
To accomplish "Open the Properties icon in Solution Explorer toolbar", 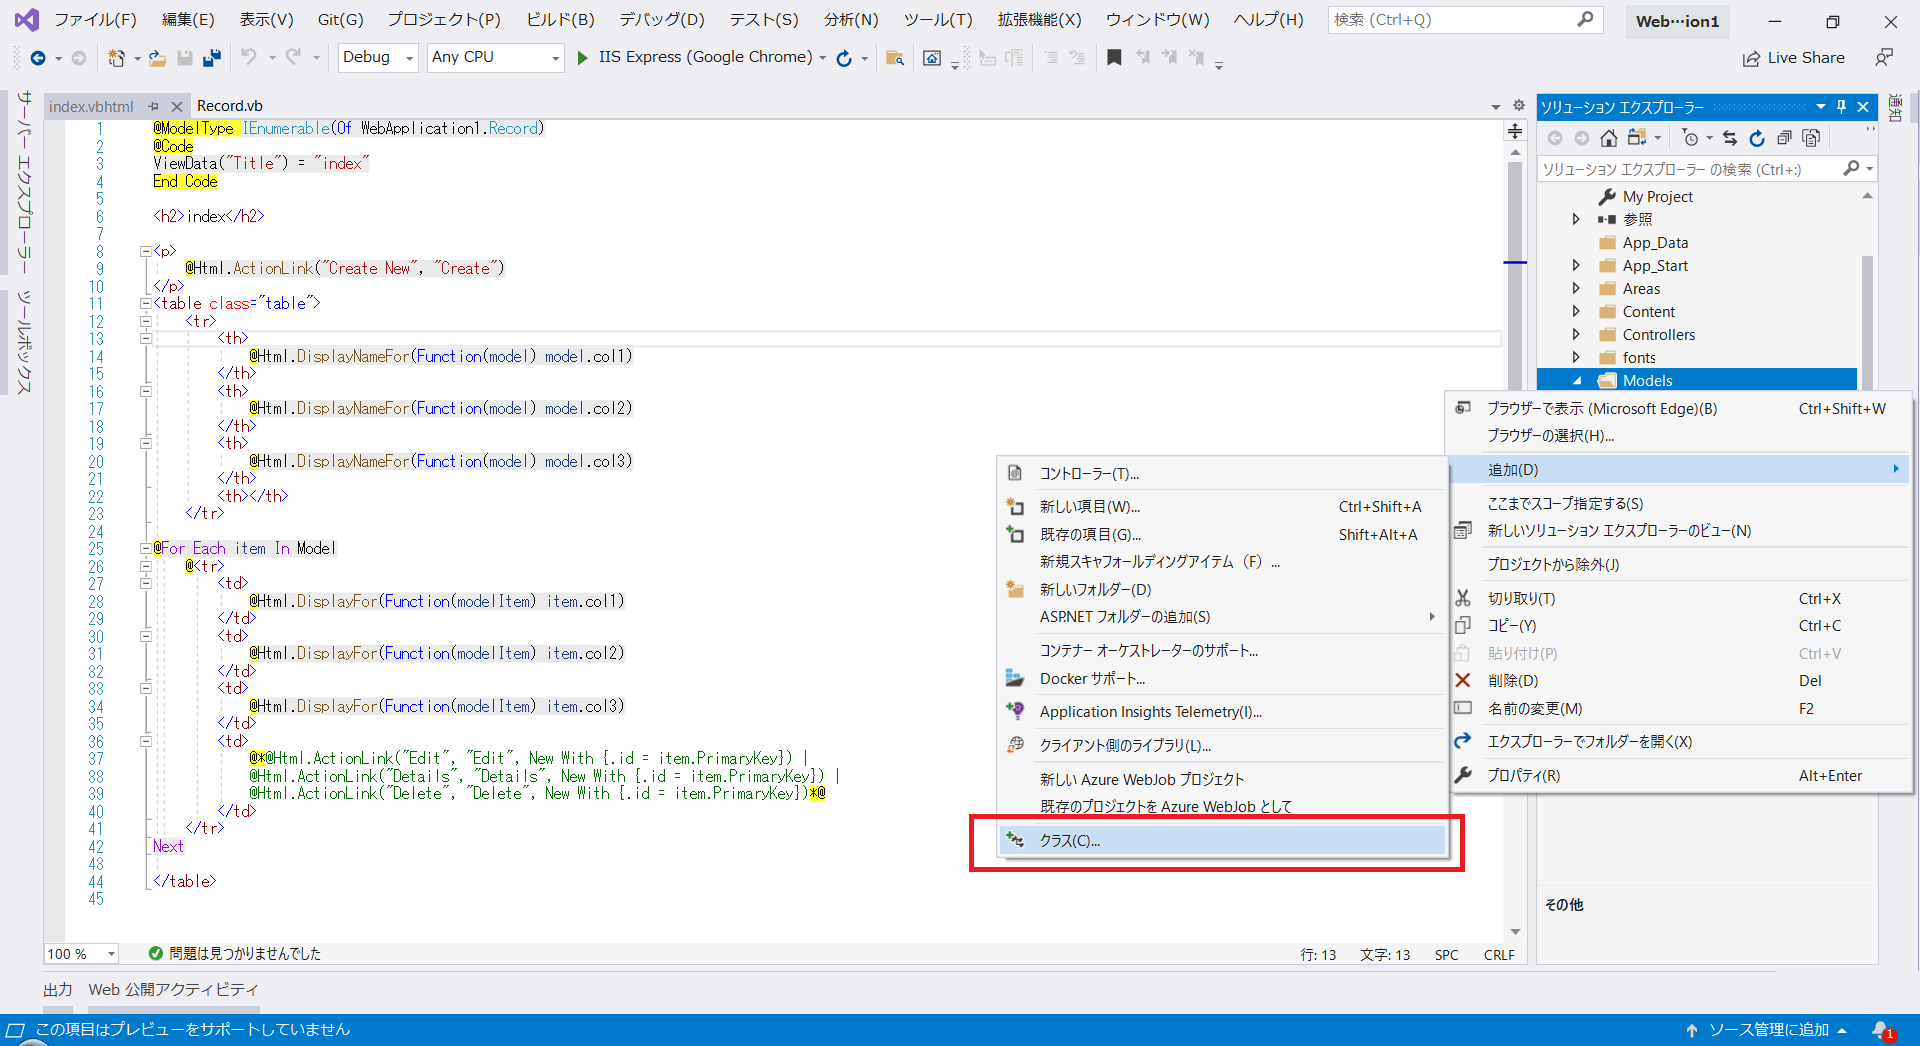I will tap(1811, 138).
